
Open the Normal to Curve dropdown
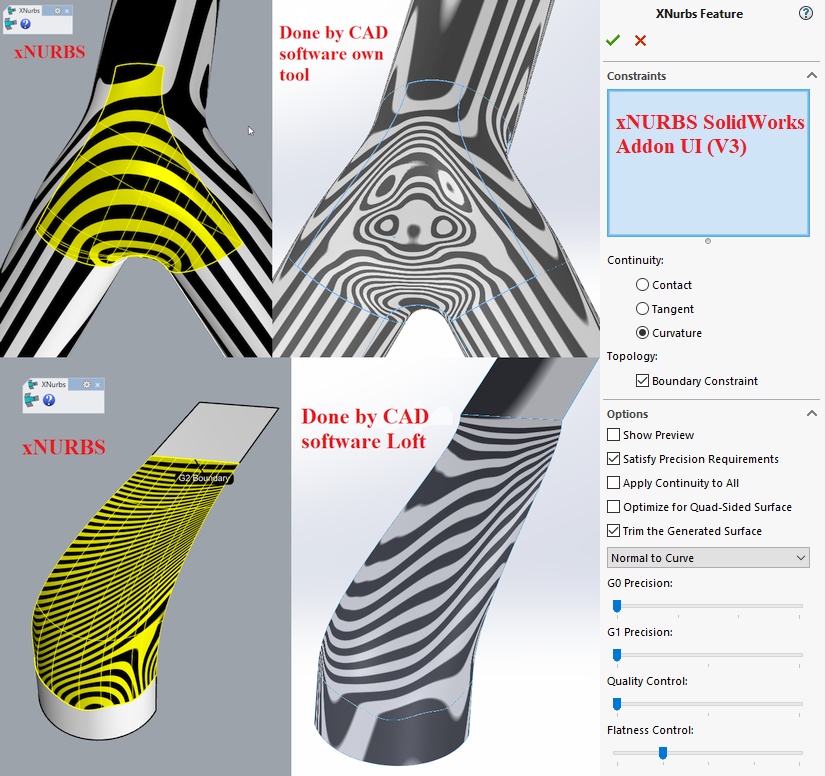click(708, 558)
